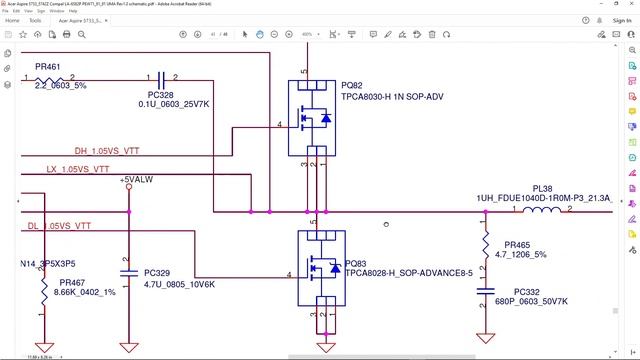Open the File menu
The width and height of the screenshot is (640, 360).
5,11
